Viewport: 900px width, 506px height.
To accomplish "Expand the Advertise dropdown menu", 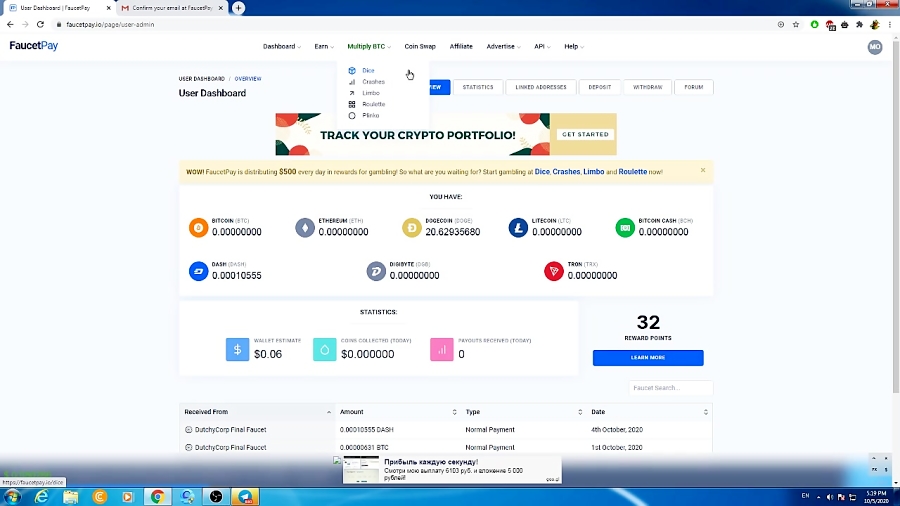I will click(x=503, y=46).
